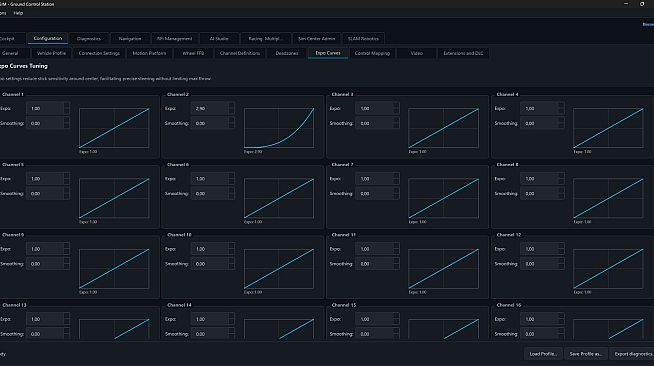
Task: Select the Deadzones sub-tab
Action: click(287, 53)
